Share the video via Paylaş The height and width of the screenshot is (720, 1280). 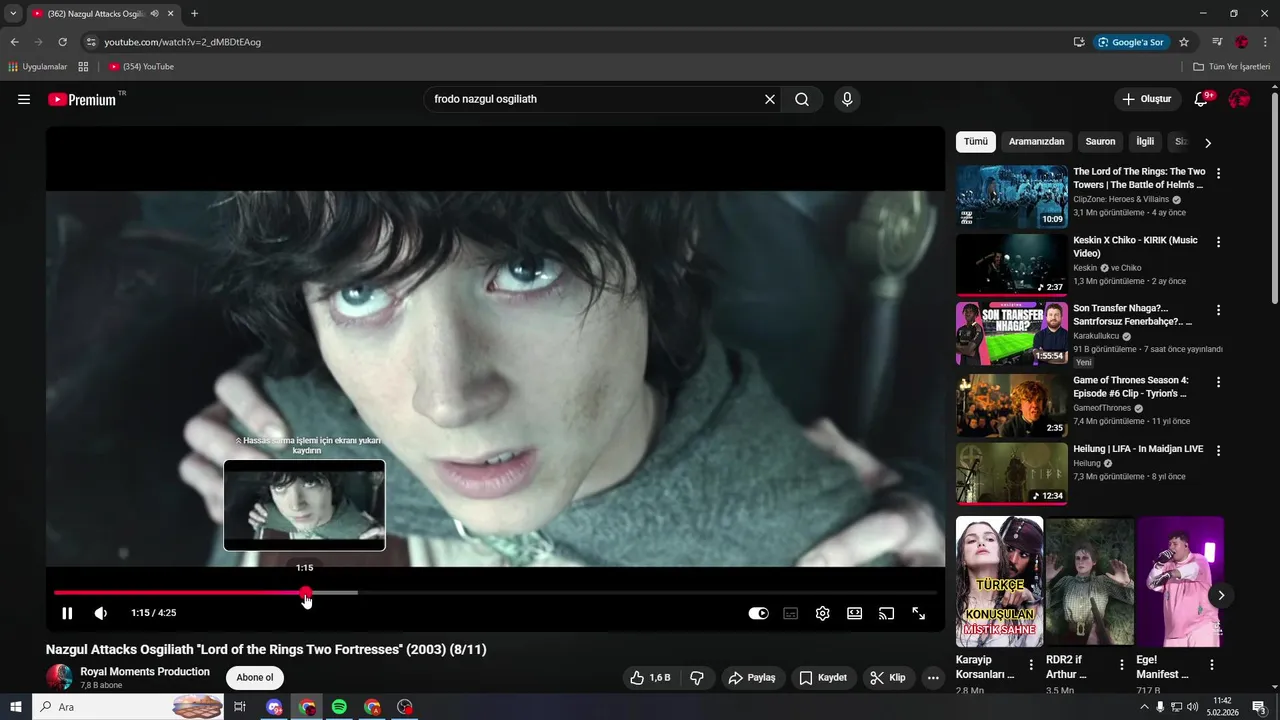tap(752, 678)
